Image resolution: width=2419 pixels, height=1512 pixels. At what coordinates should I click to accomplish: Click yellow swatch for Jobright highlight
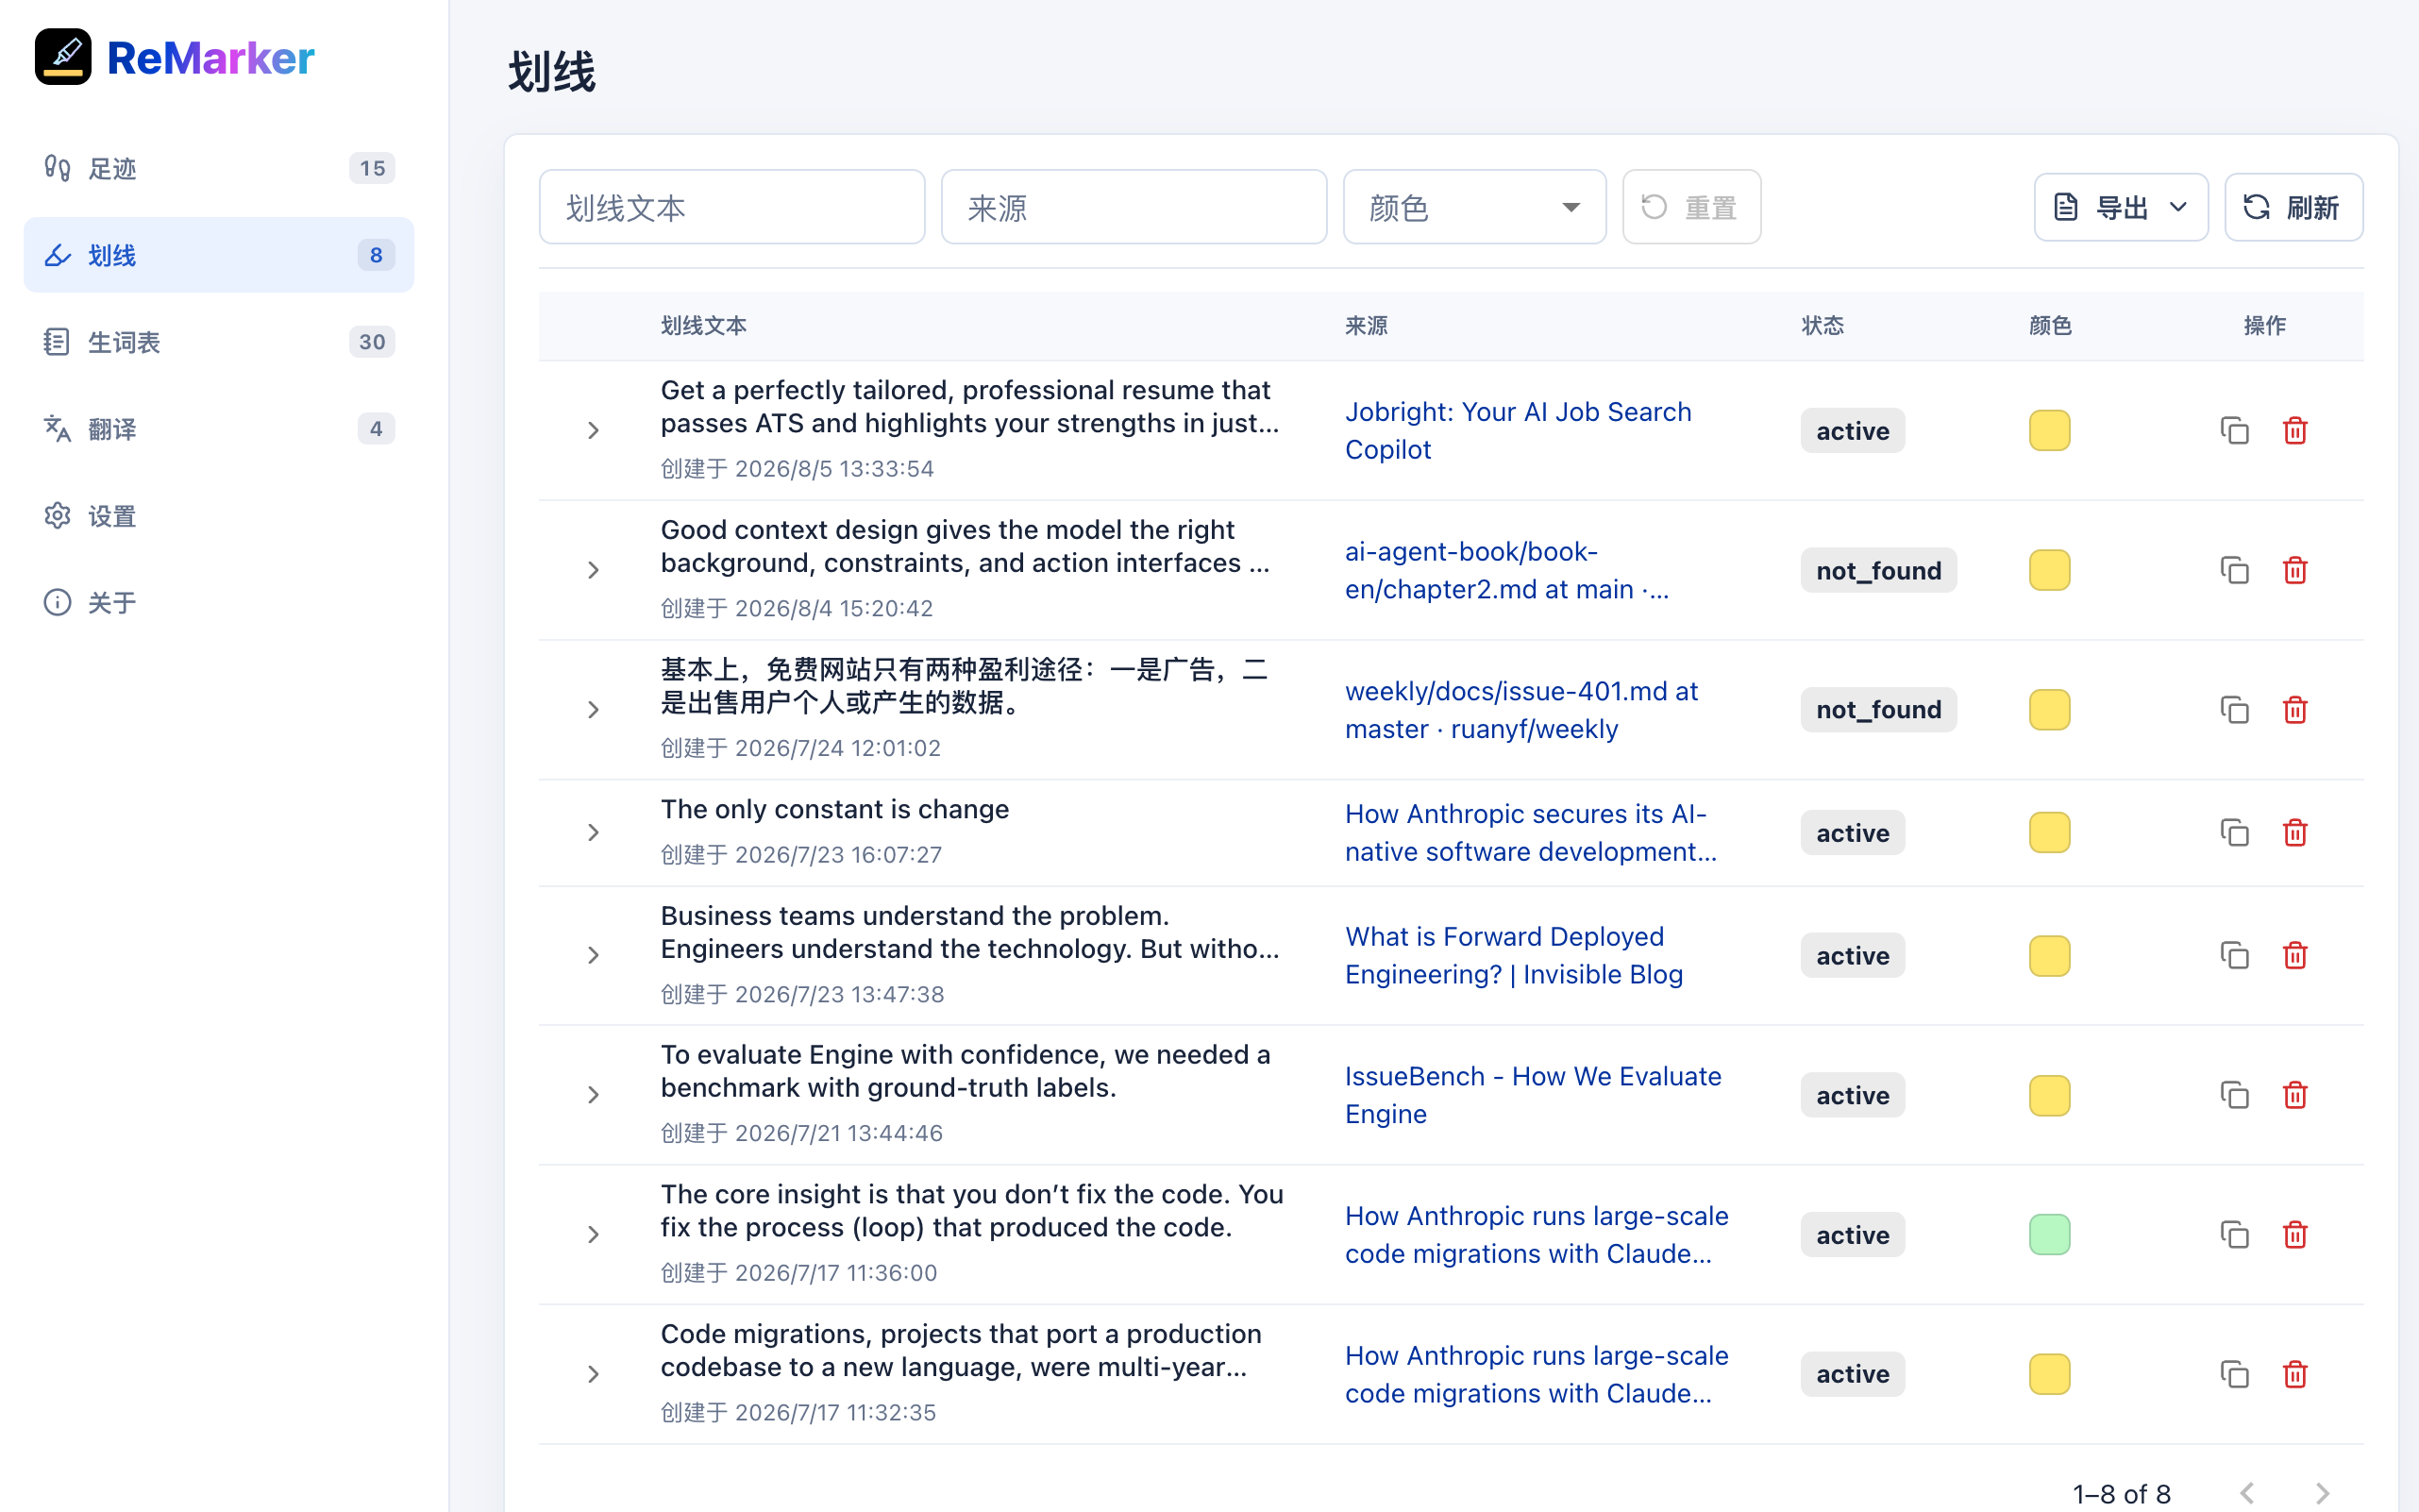pyautogui.click(x=2049, y=431)
